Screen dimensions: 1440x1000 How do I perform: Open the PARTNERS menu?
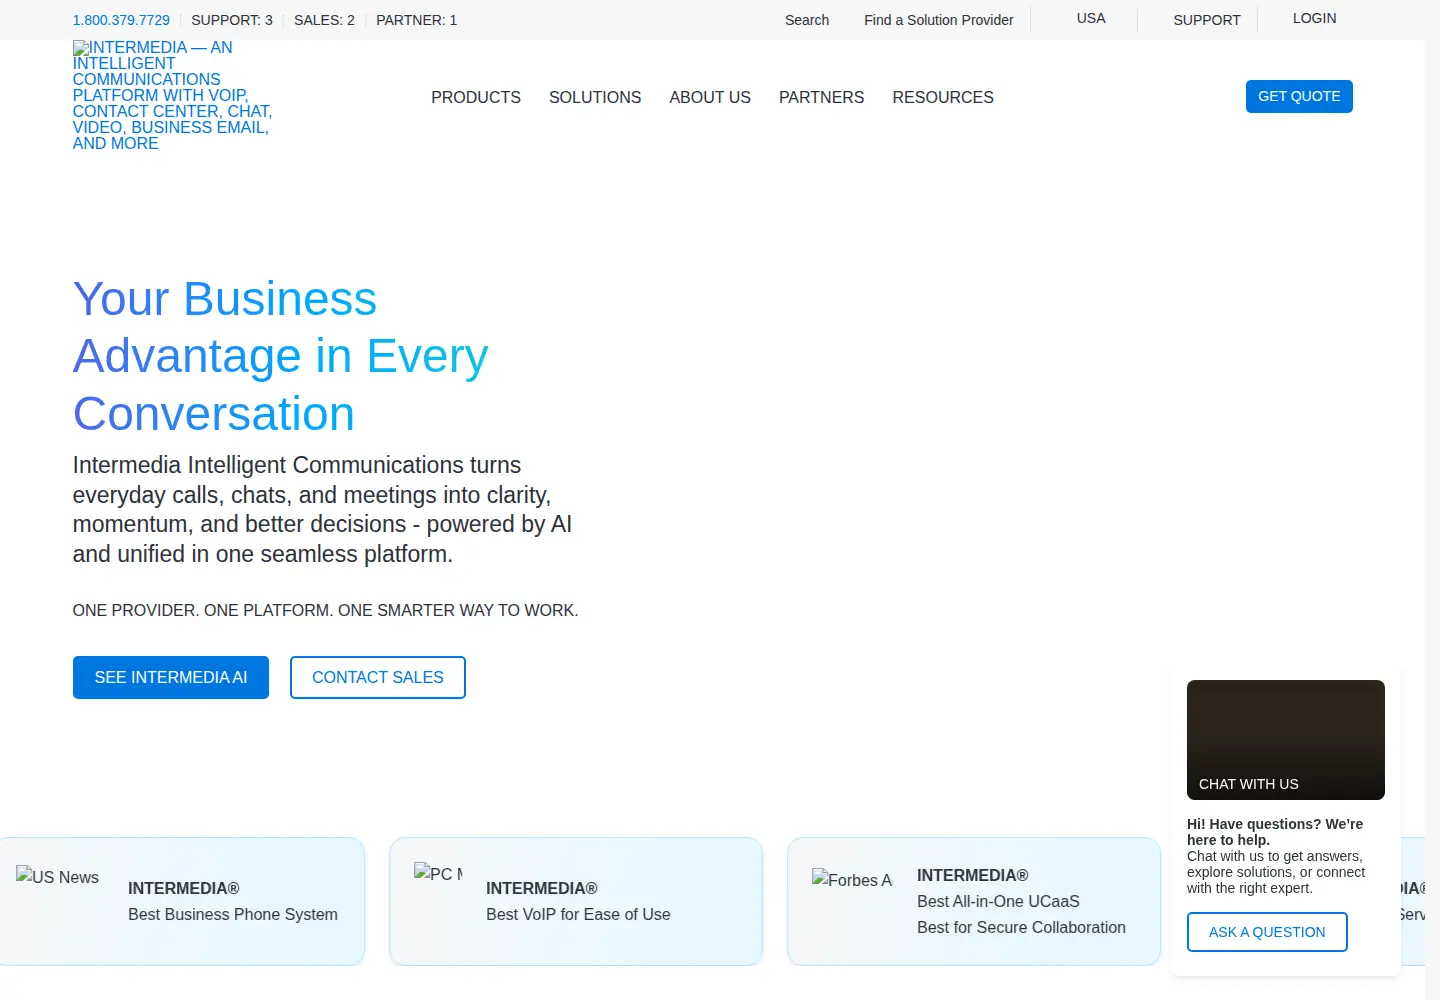click(x=821, y=97)
